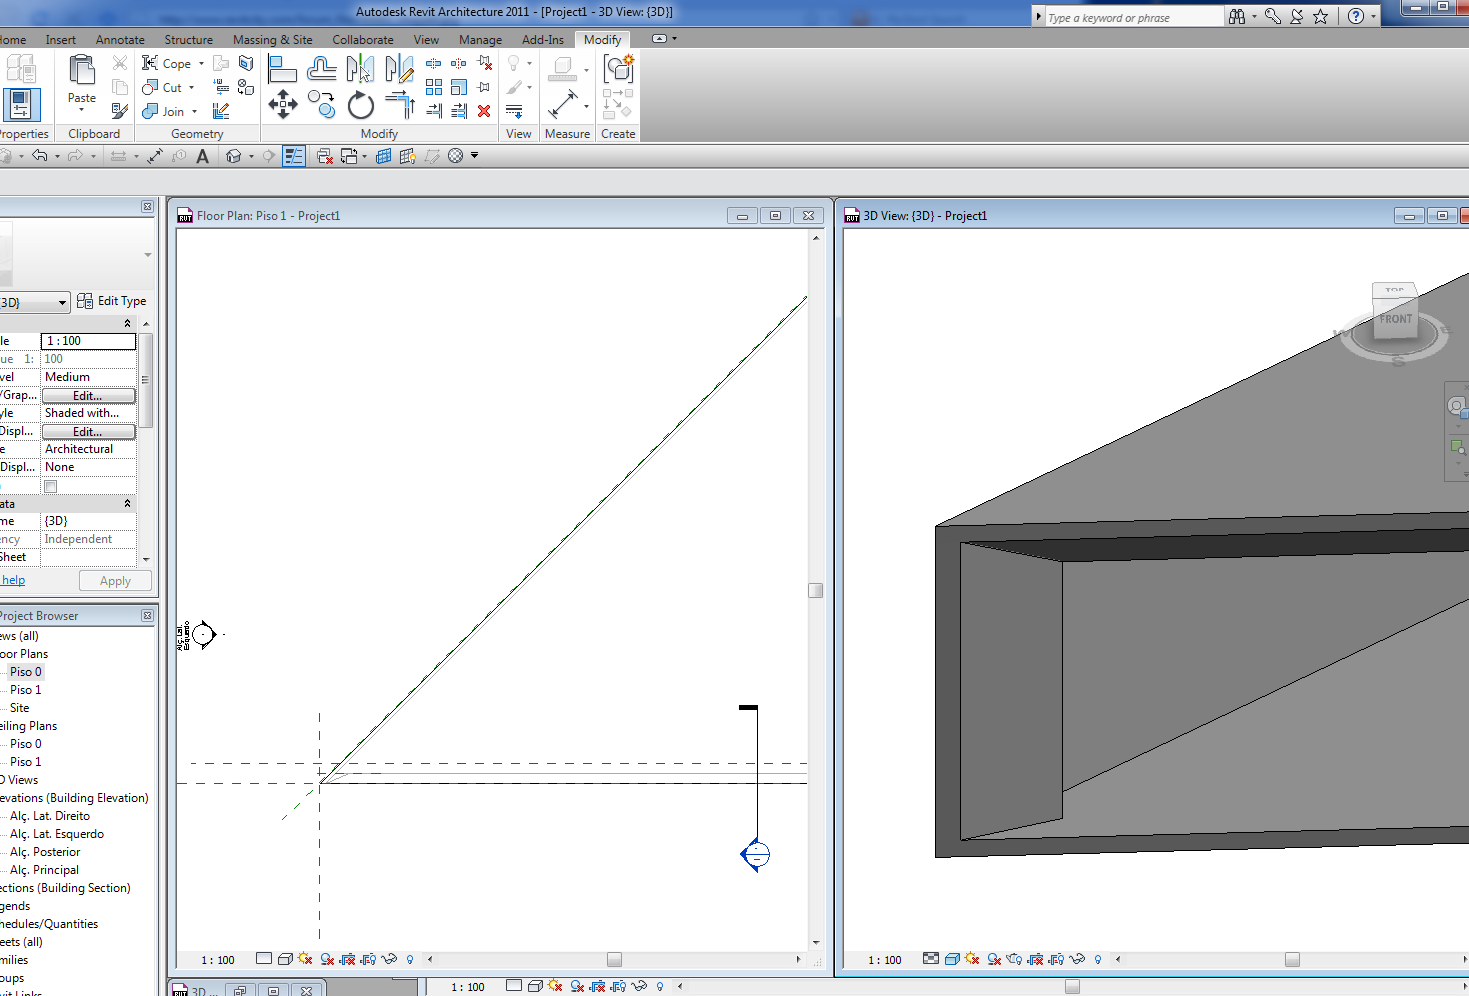Click Edit Type button

(x=112, y=301)
